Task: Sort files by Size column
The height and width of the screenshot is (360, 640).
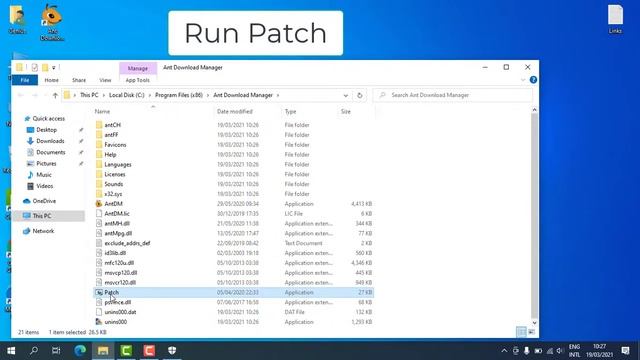Action: 346,111
